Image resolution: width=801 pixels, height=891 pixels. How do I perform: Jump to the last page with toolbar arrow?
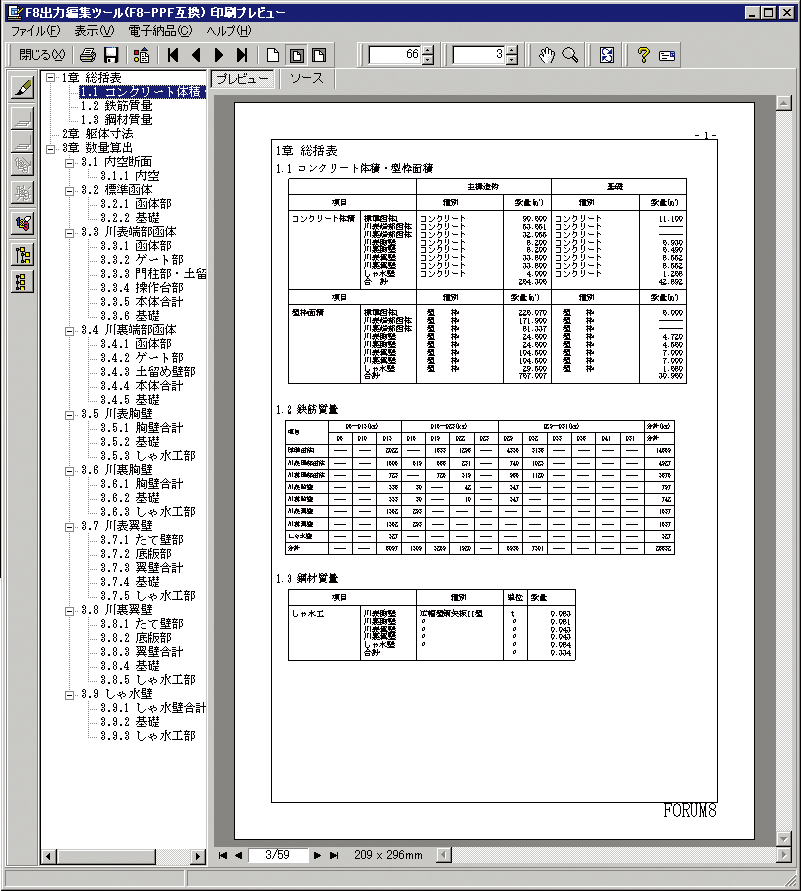point(242,55)
